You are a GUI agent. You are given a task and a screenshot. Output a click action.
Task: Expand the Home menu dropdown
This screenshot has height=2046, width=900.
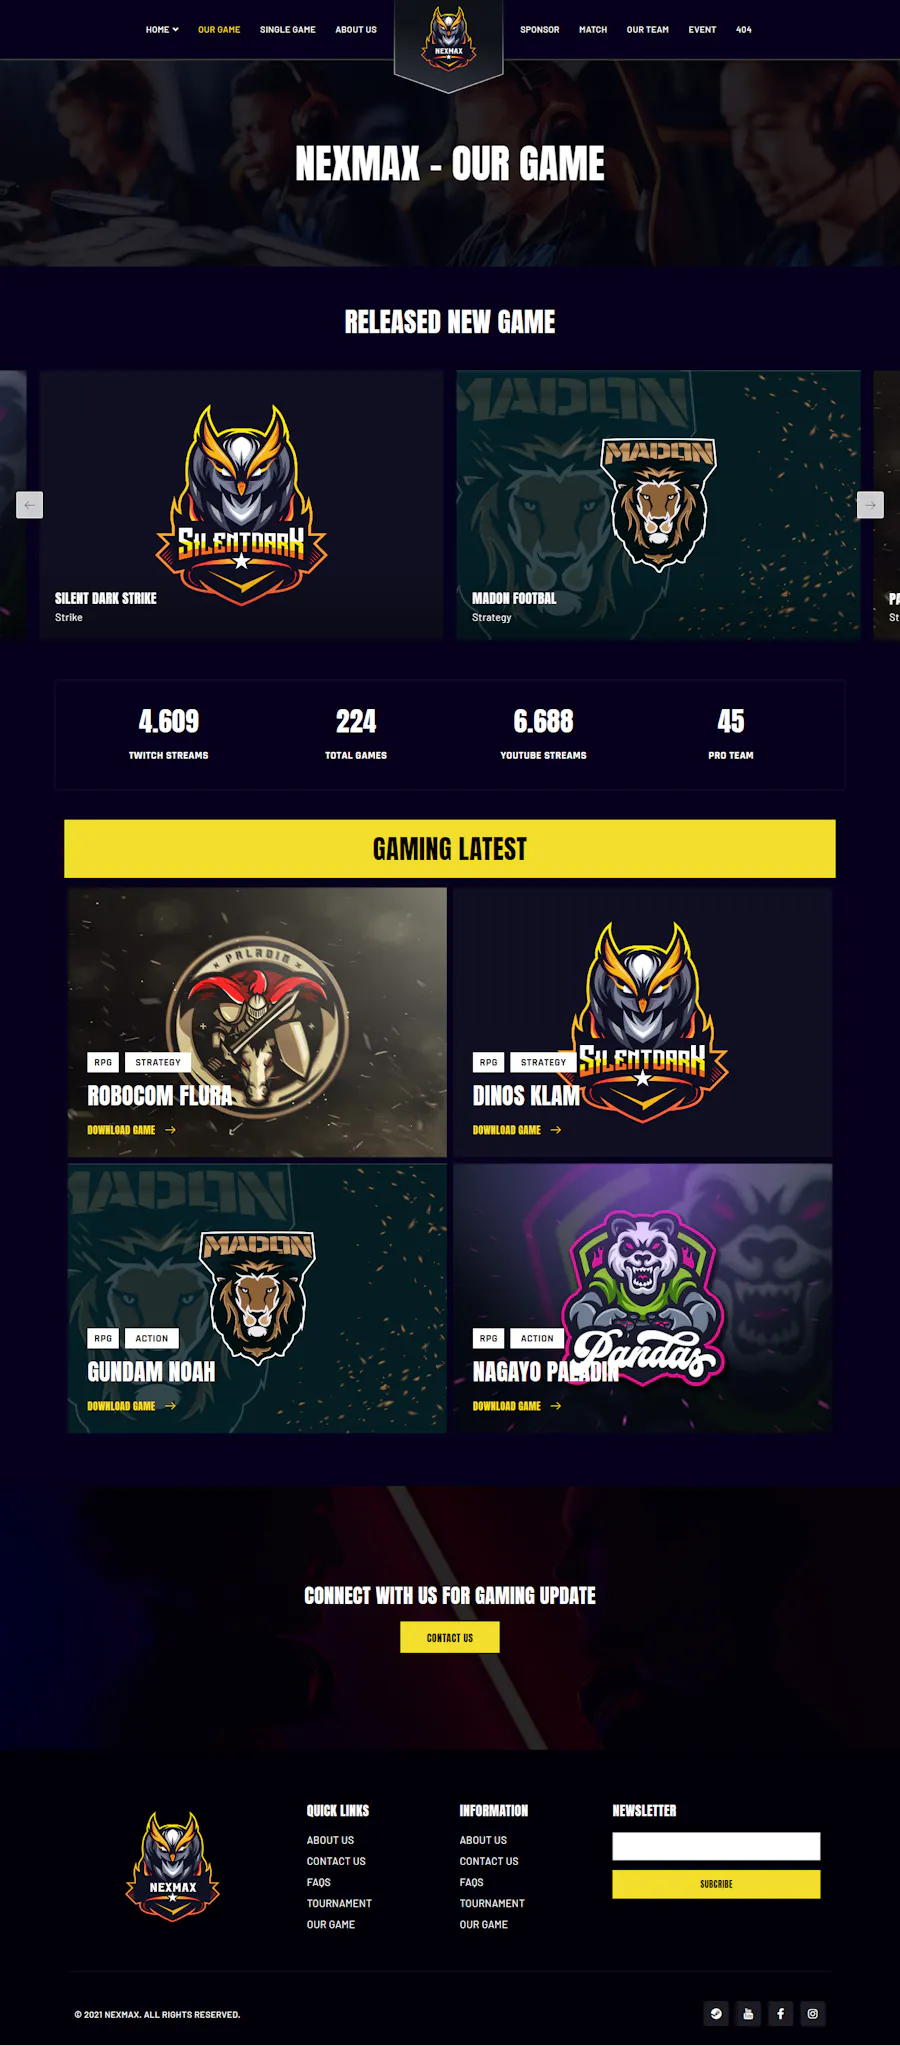tap(162, 30)
